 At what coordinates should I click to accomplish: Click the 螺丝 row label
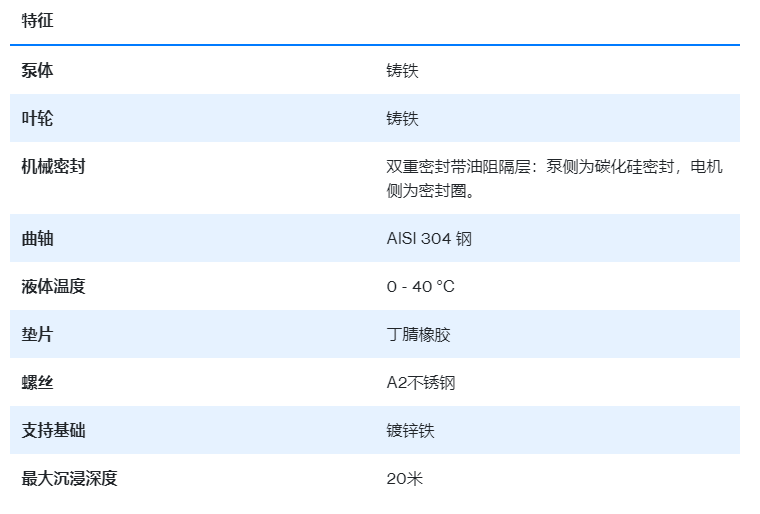coord(38,383)
